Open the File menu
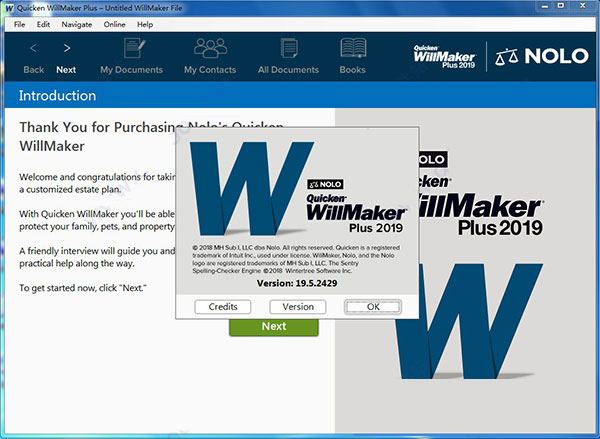This screenshot has width=600, height=439. click(20, 24)
